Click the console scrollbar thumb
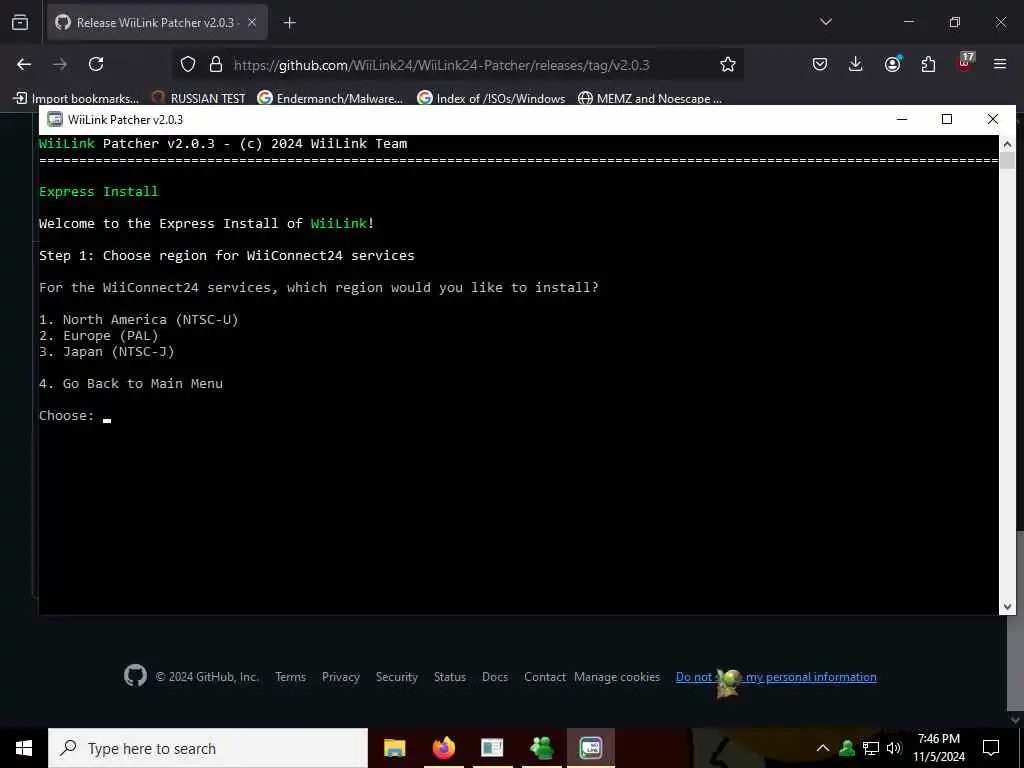 pyautogui.click(x=1007, y=161)
